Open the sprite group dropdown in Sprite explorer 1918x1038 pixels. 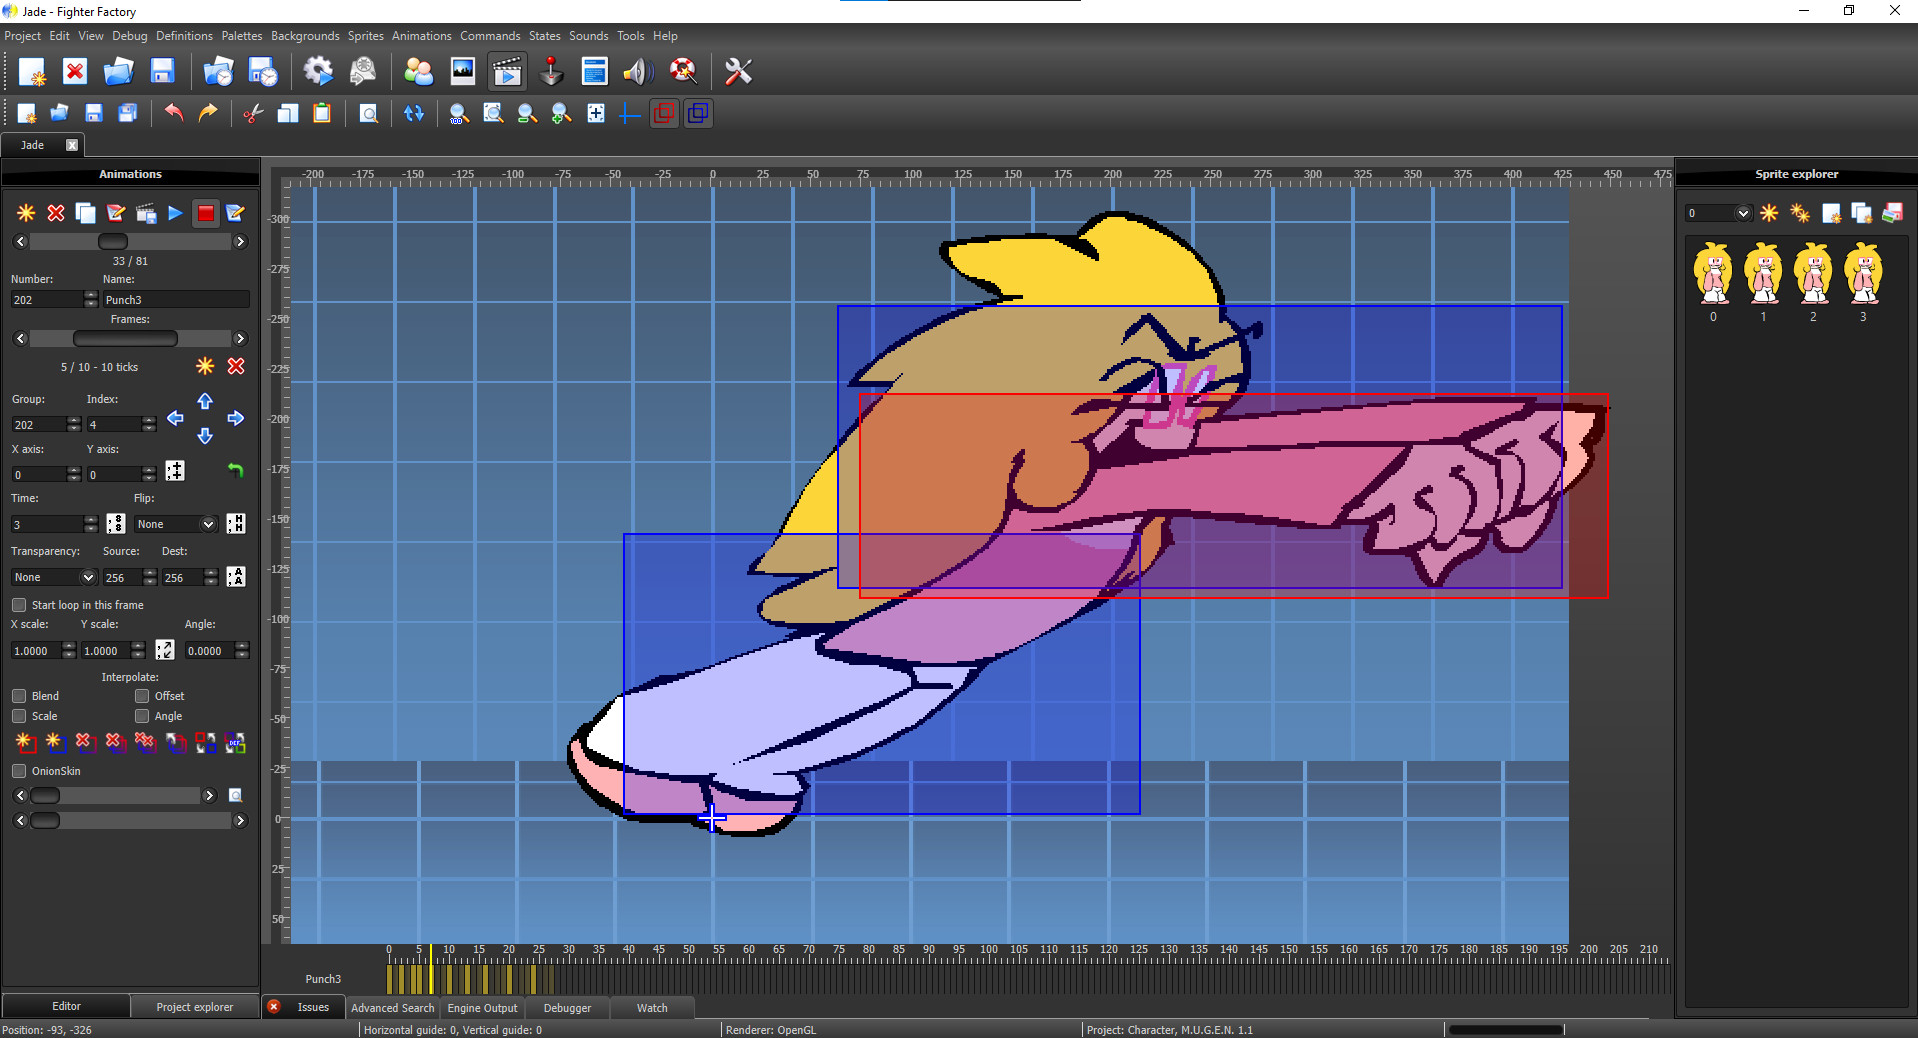click(x=1744, y=213)
